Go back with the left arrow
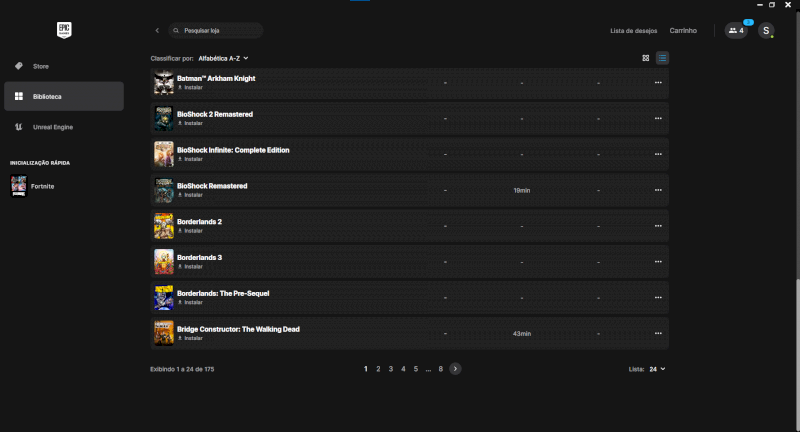 (157, 31)
